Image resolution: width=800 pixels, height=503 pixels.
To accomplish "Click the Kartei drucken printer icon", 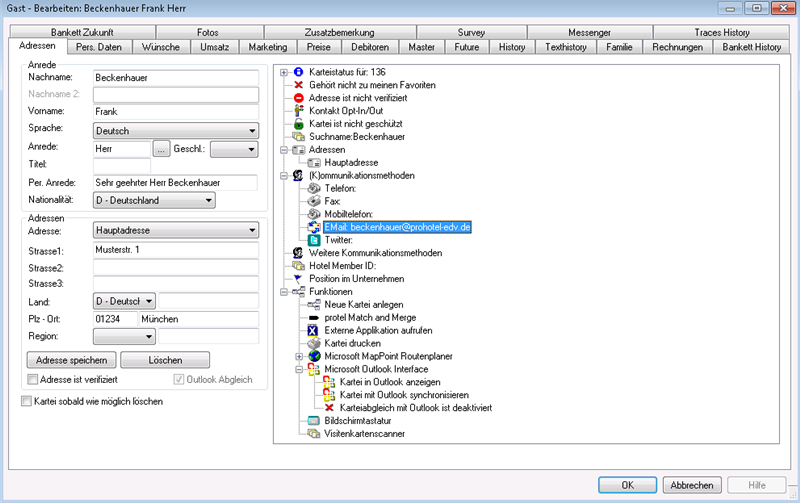I will 314,343.
